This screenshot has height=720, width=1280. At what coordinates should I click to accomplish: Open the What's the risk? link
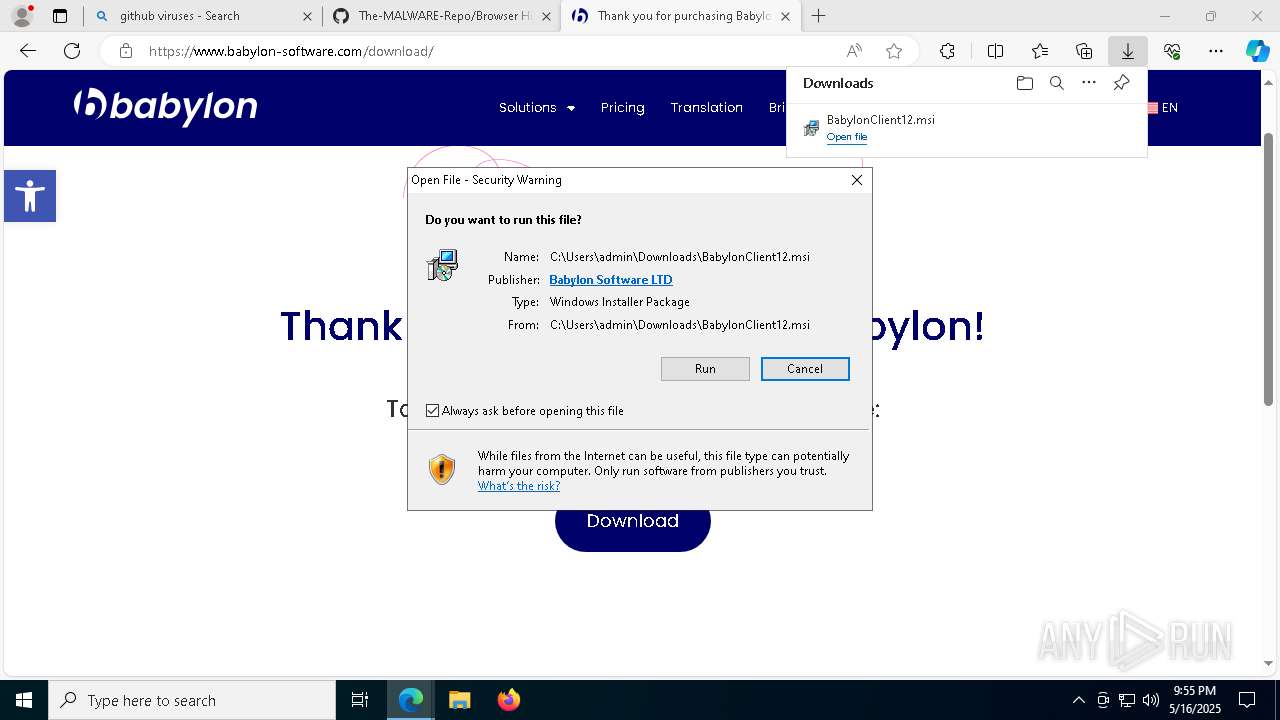coord(519,486)
